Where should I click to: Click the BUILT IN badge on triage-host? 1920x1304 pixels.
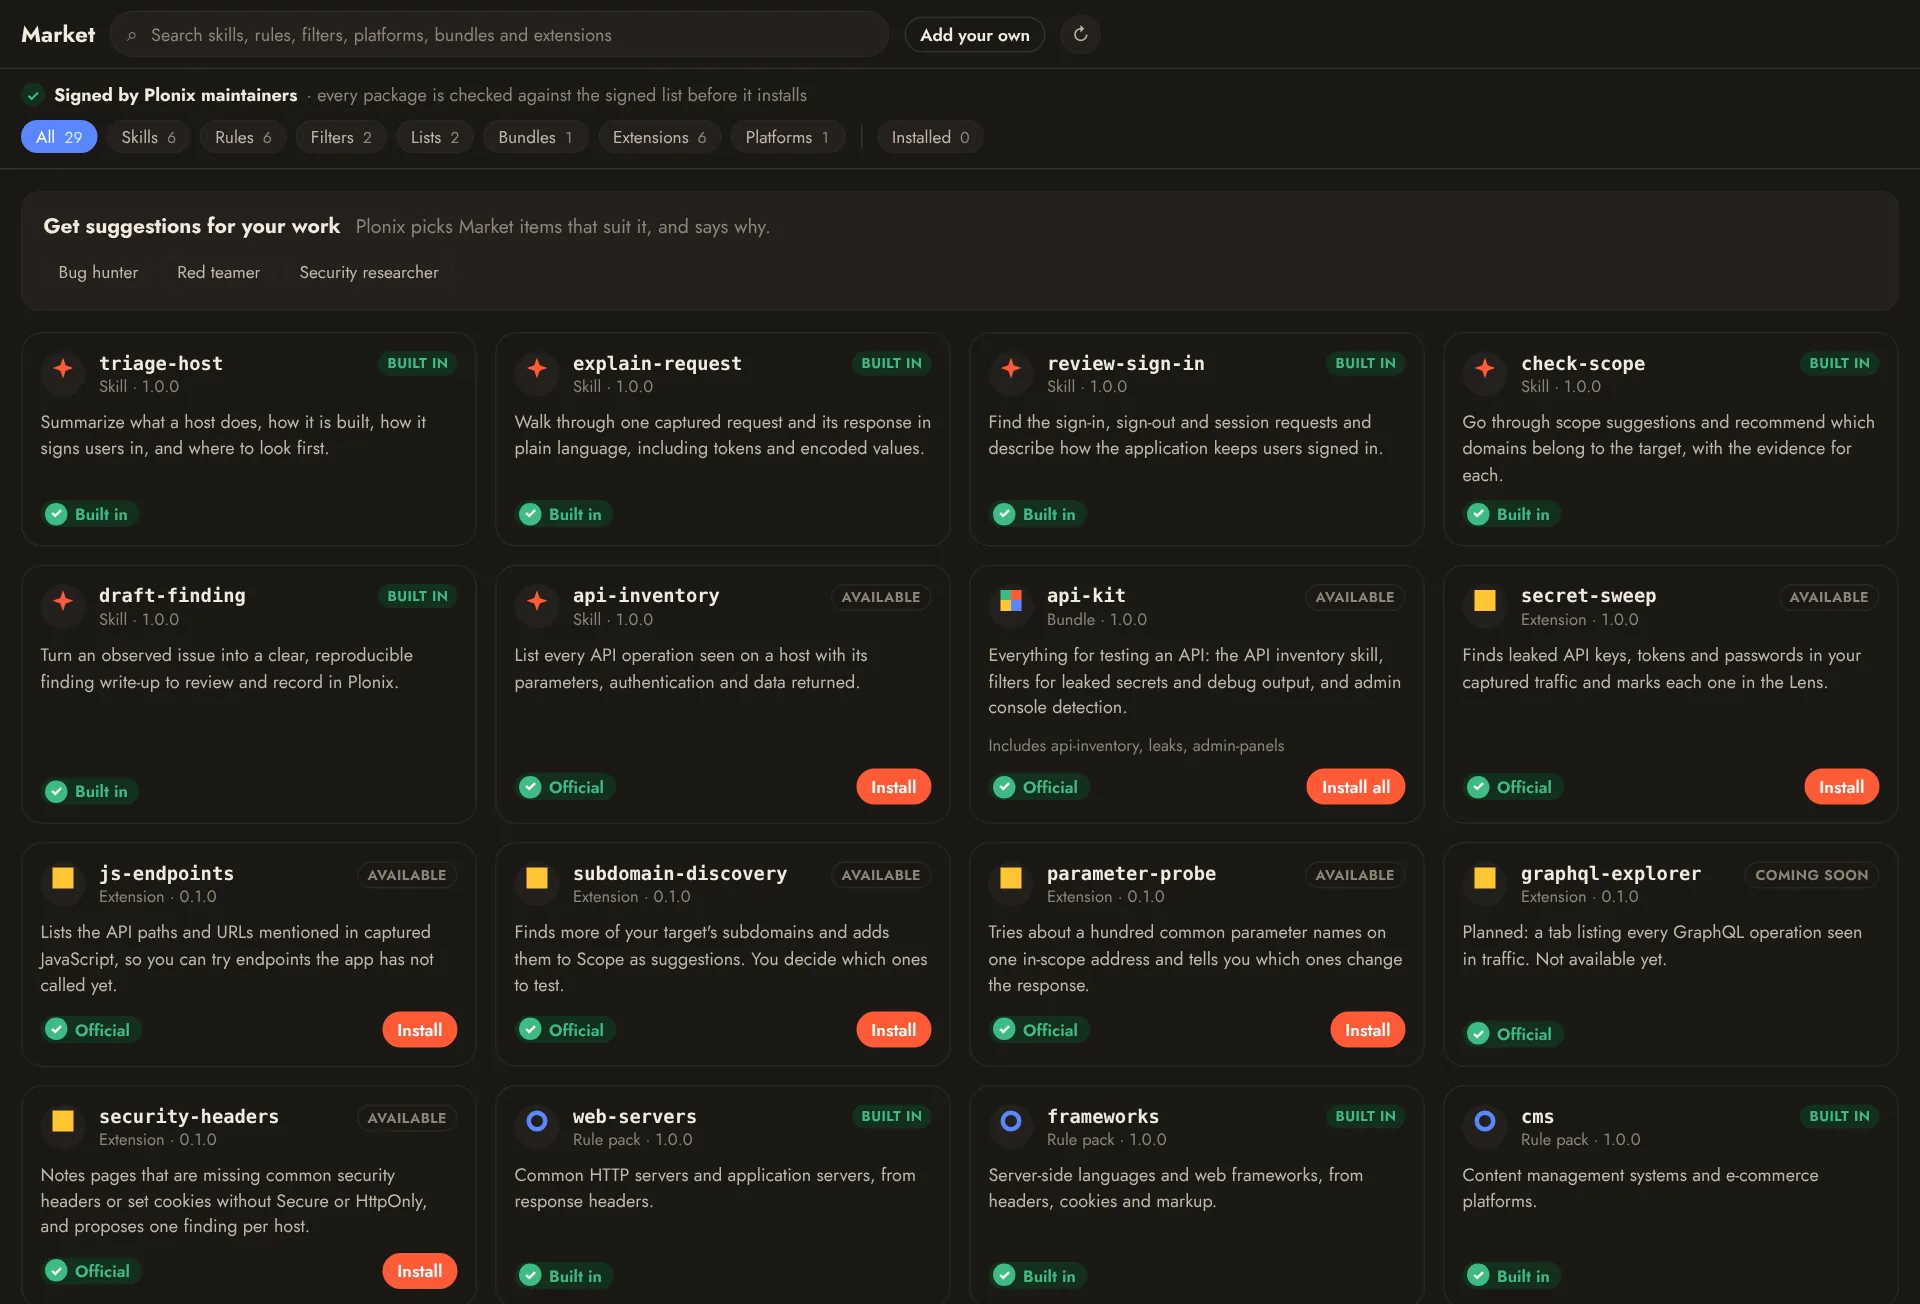tap(417, 363)
